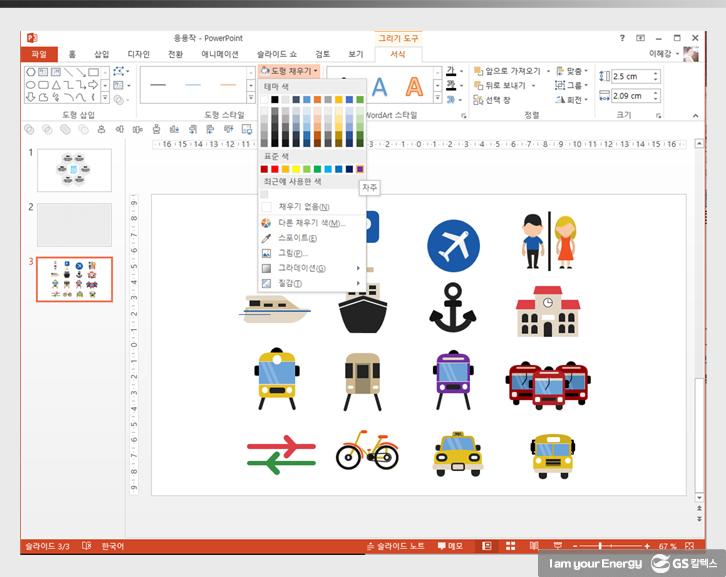Screen dimensions: 726x577
Task: Click the Bring Forward (앞으로 가져오기) icon
Action: (477, 72)
